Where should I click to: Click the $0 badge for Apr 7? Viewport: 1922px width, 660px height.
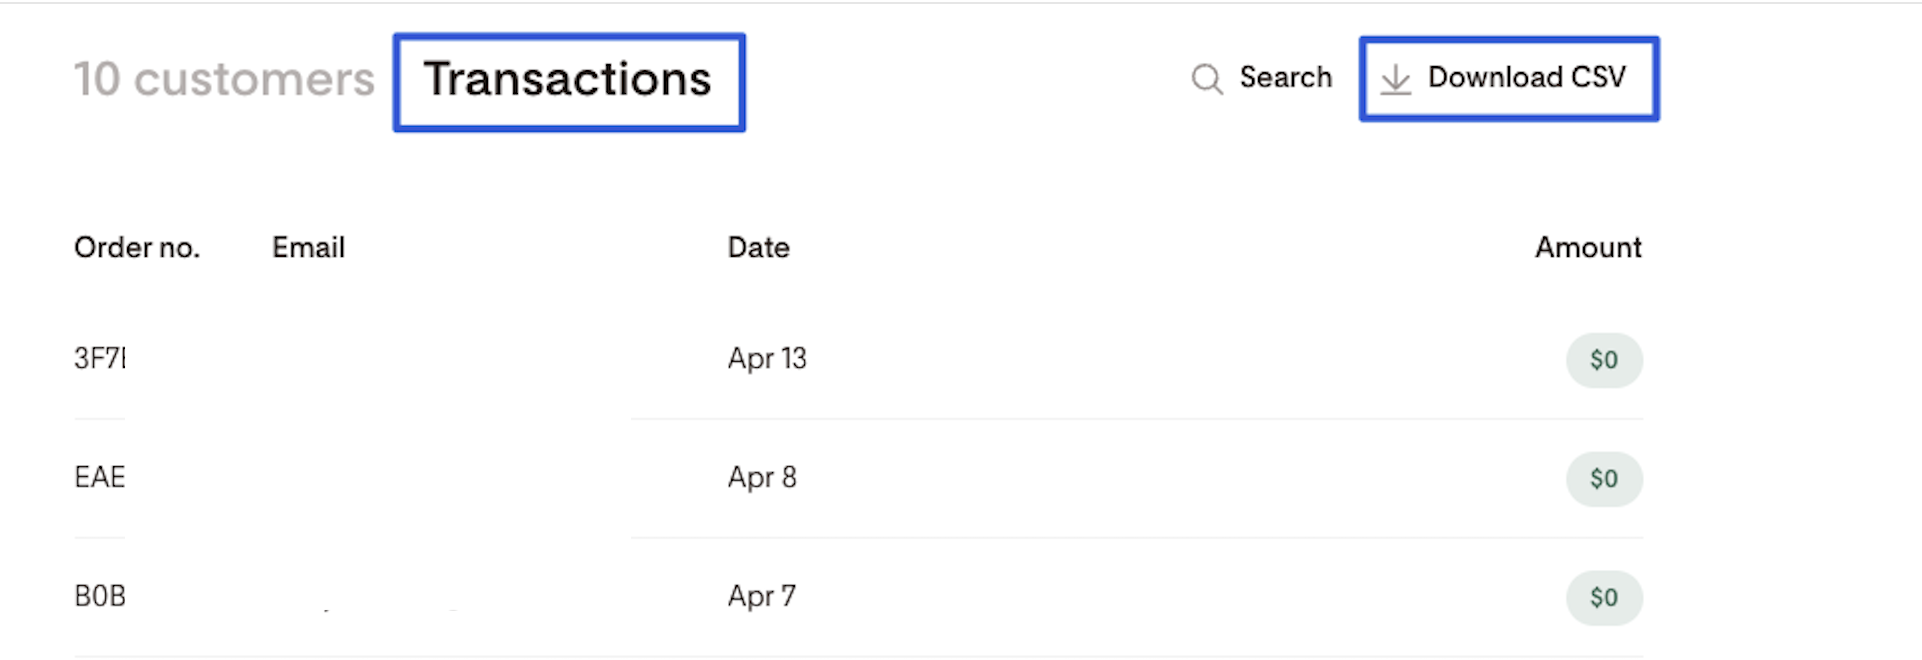[x=1603, y=598]
